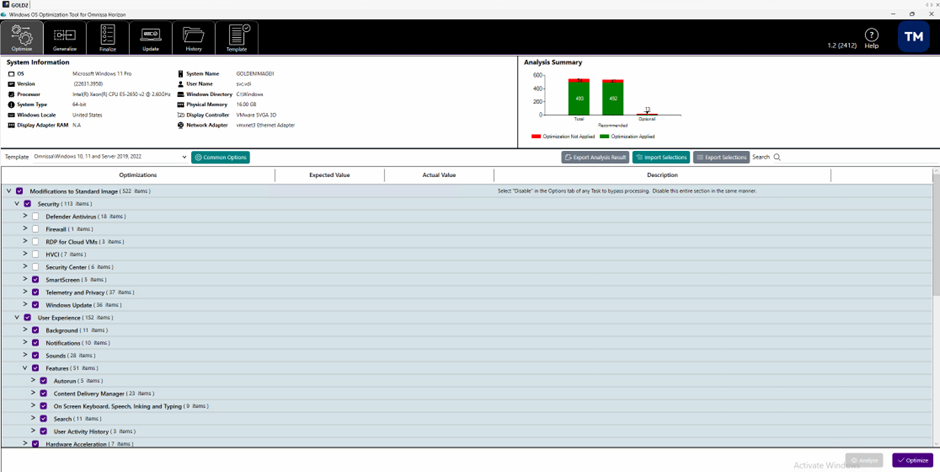Open the History folder icon

193,38
